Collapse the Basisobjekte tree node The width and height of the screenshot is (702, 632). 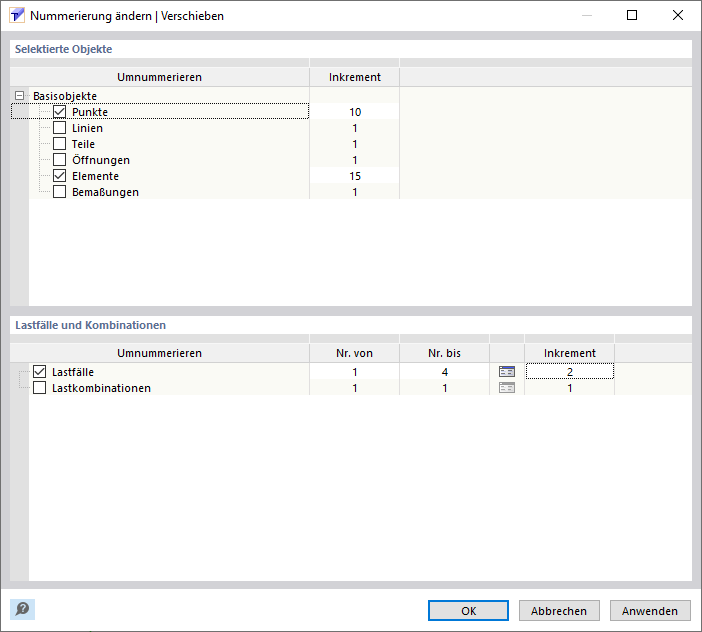(x=19, y=95)
